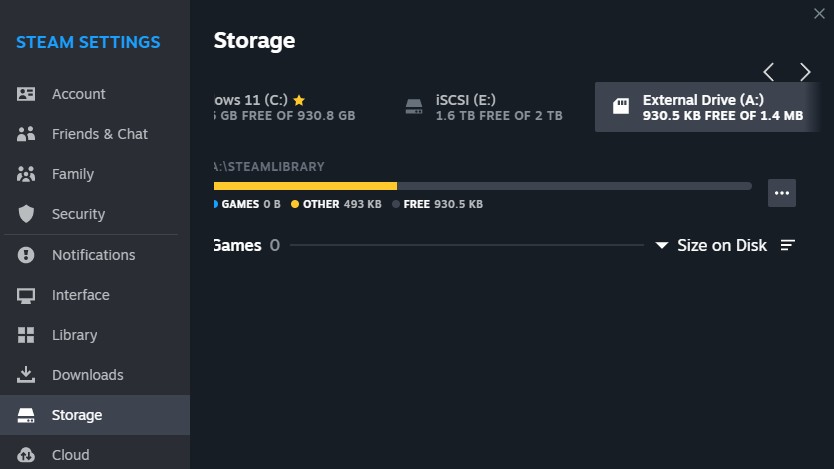Click the Account sidebar icon
Screen dimensions: 834x469
coord(27,94)
